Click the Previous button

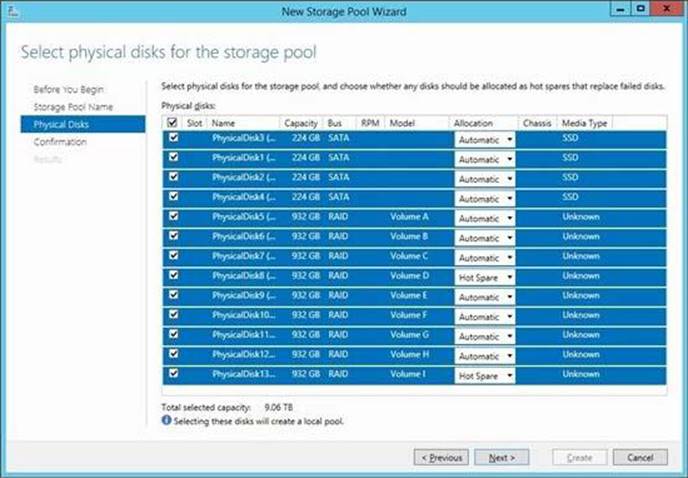pyautogui.click(x=441, y=457)
